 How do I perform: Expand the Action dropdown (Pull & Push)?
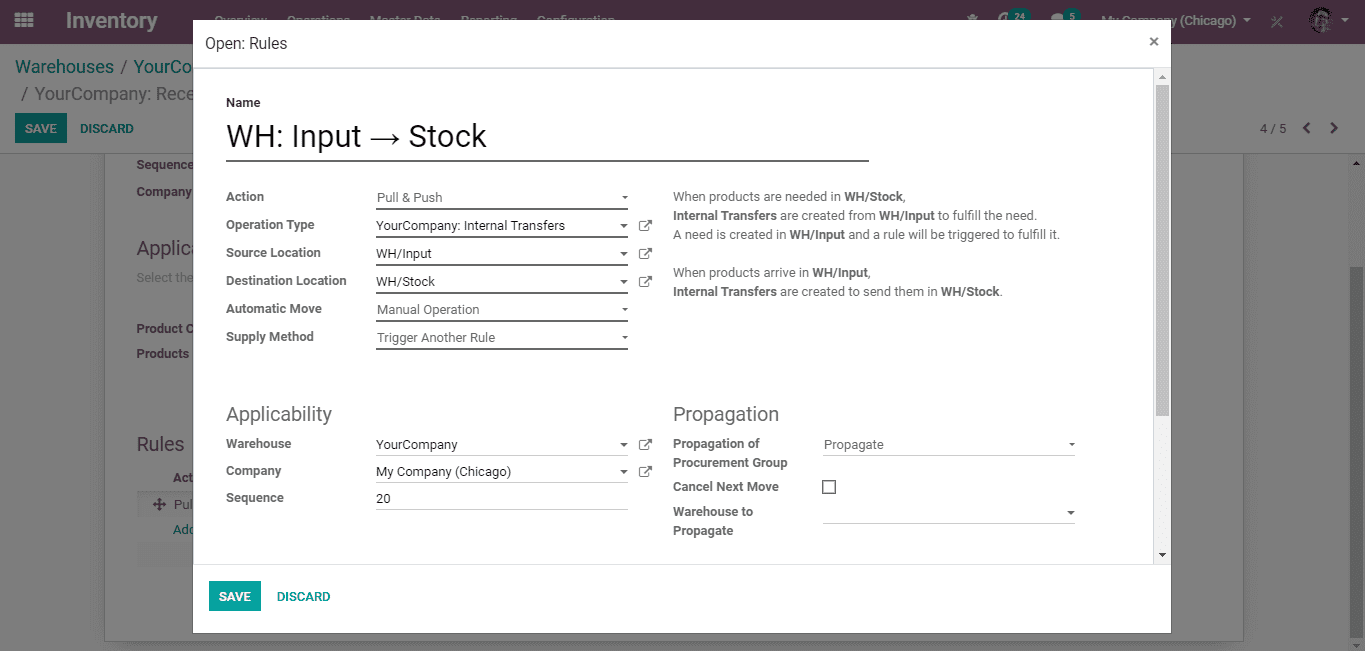502,198
